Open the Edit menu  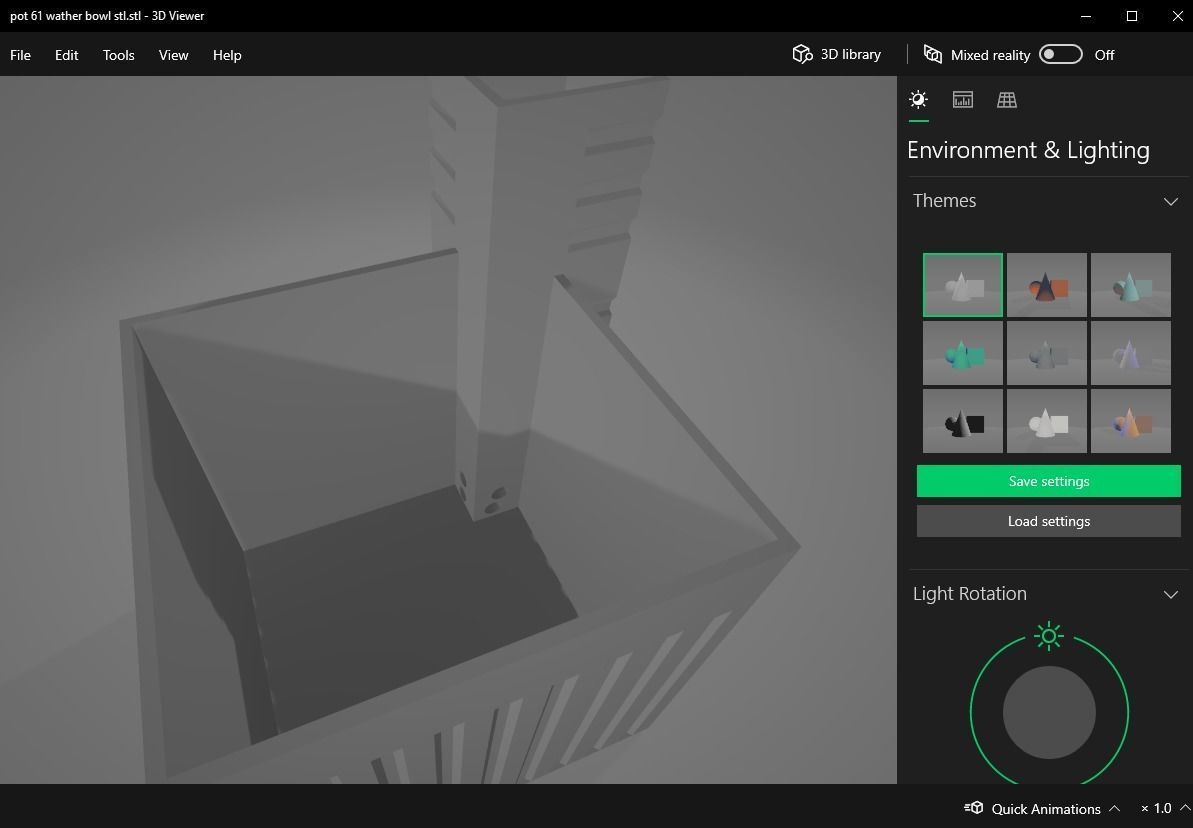[66, 55]
